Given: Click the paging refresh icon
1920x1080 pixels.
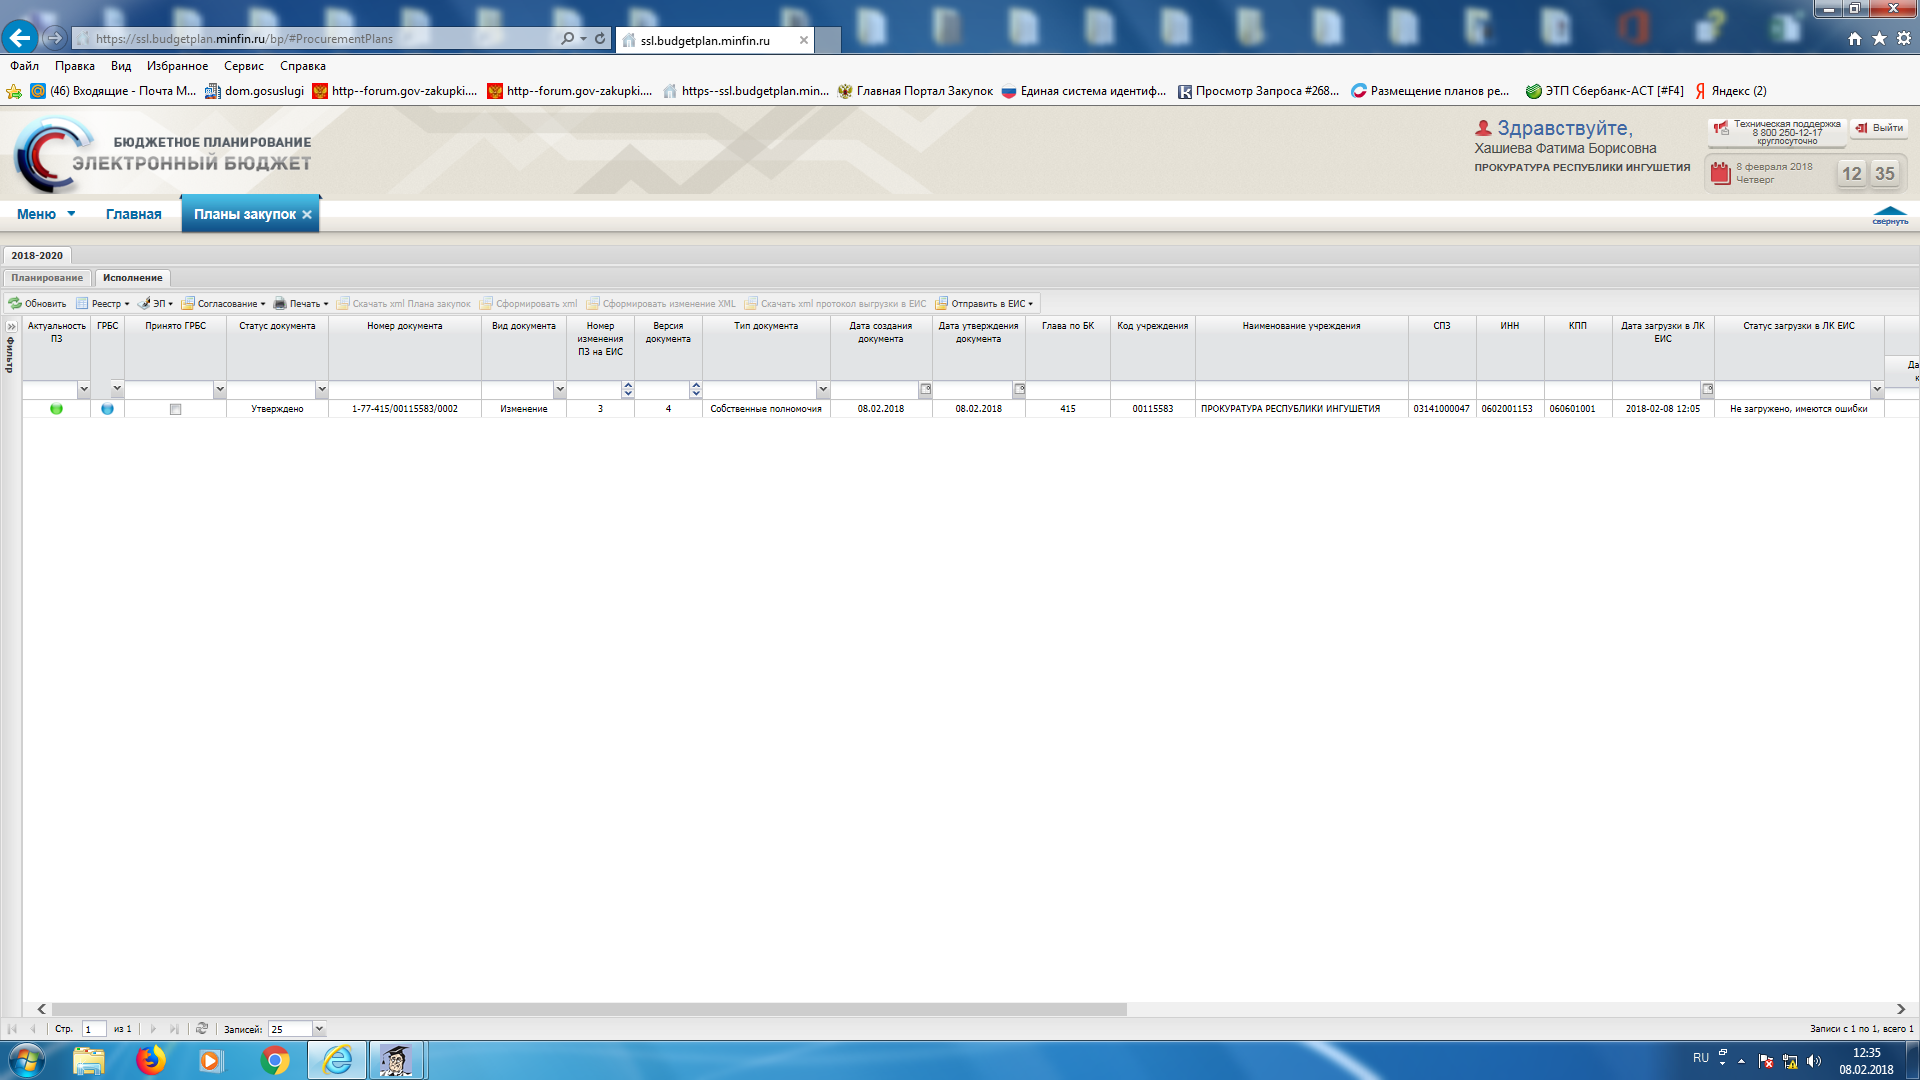Looking at the screenshot, I should click(202, 1028).
